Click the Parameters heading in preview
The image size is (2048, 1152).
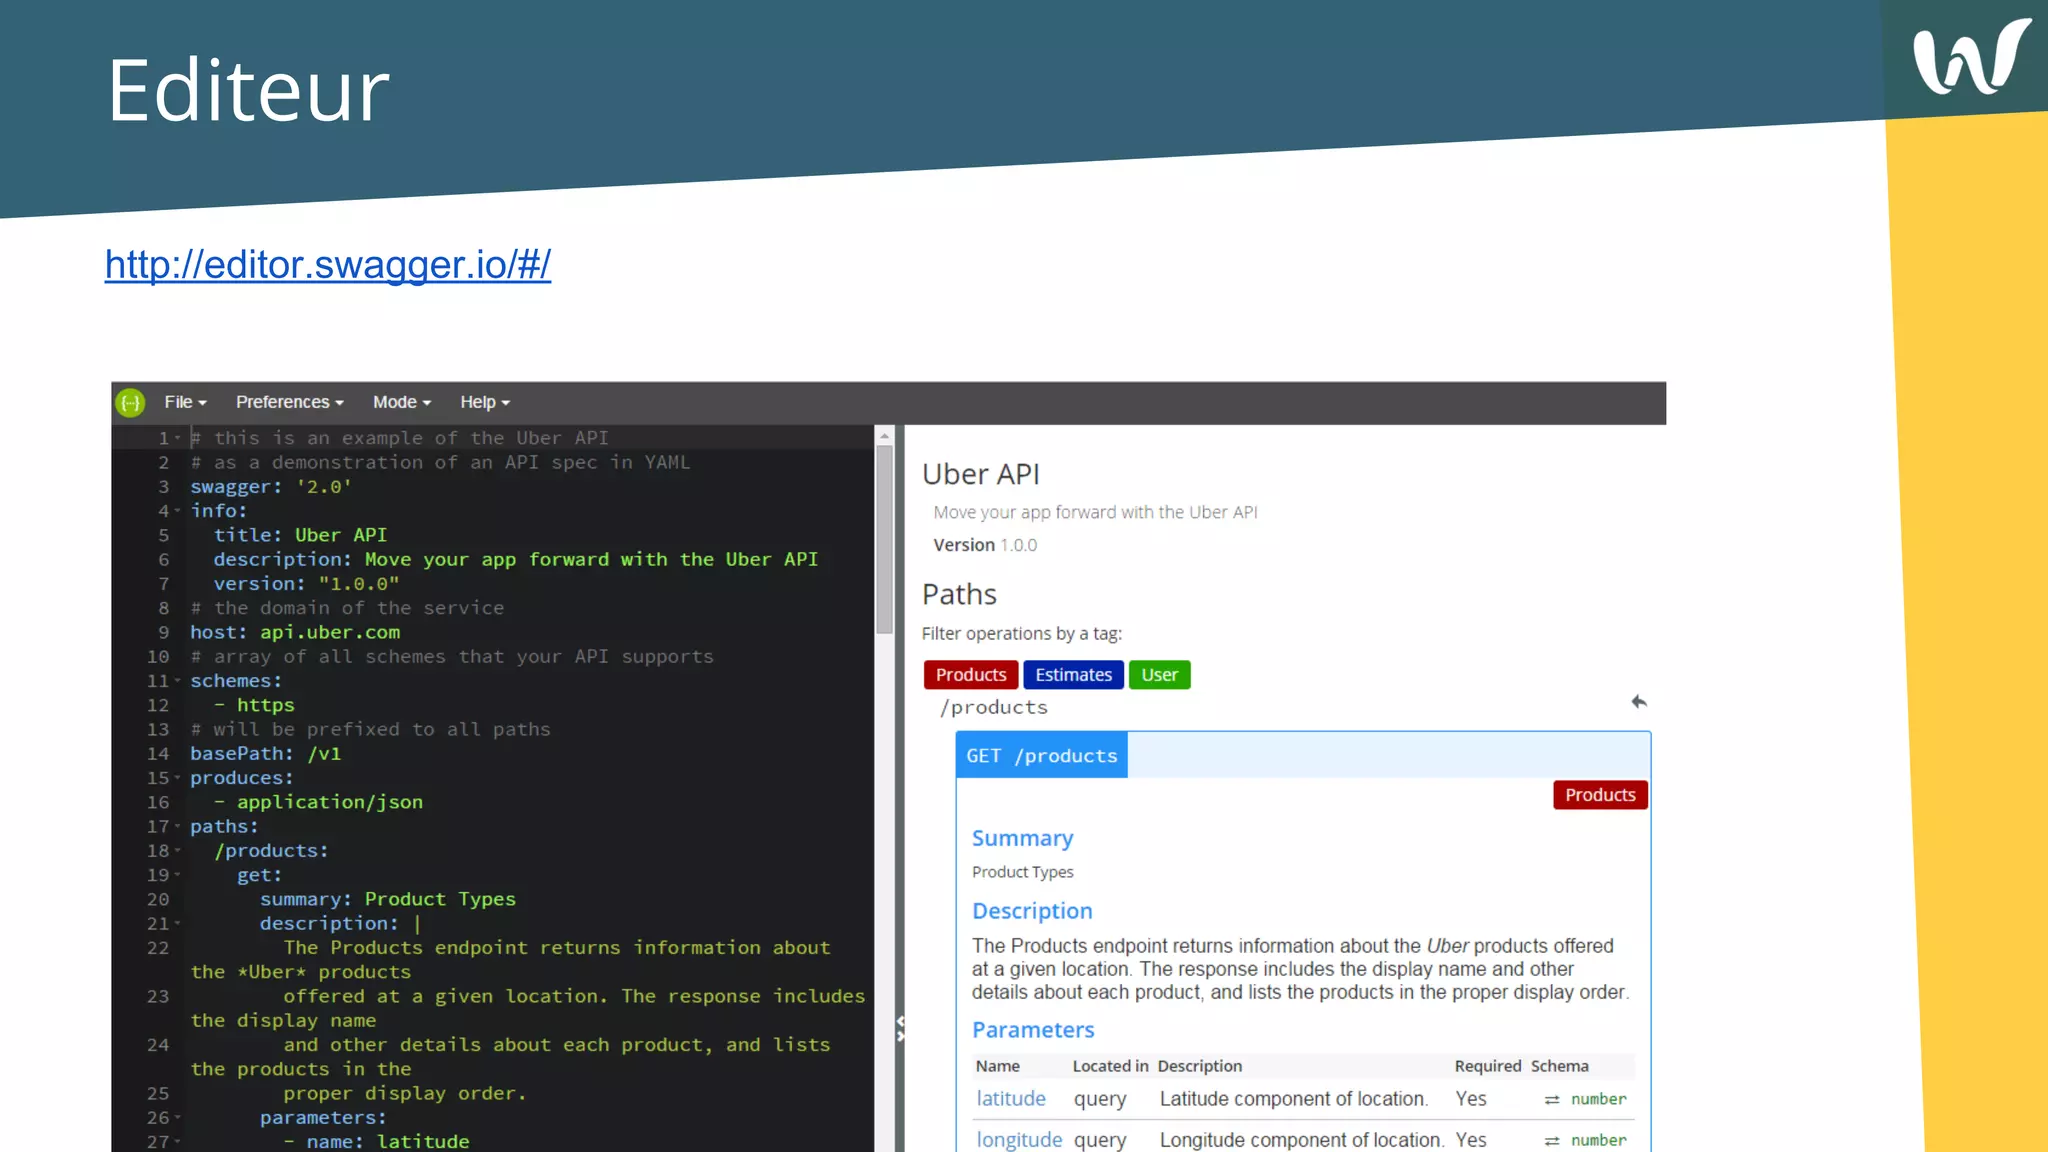click(1033, 1030)
